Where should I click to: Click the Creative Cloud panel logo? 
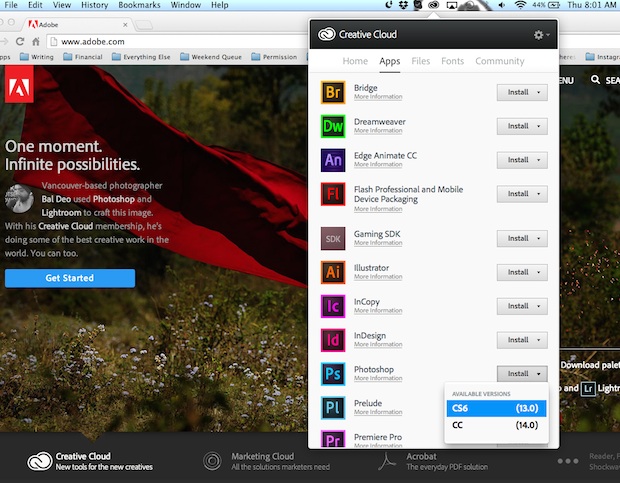(x=327, y=34)
